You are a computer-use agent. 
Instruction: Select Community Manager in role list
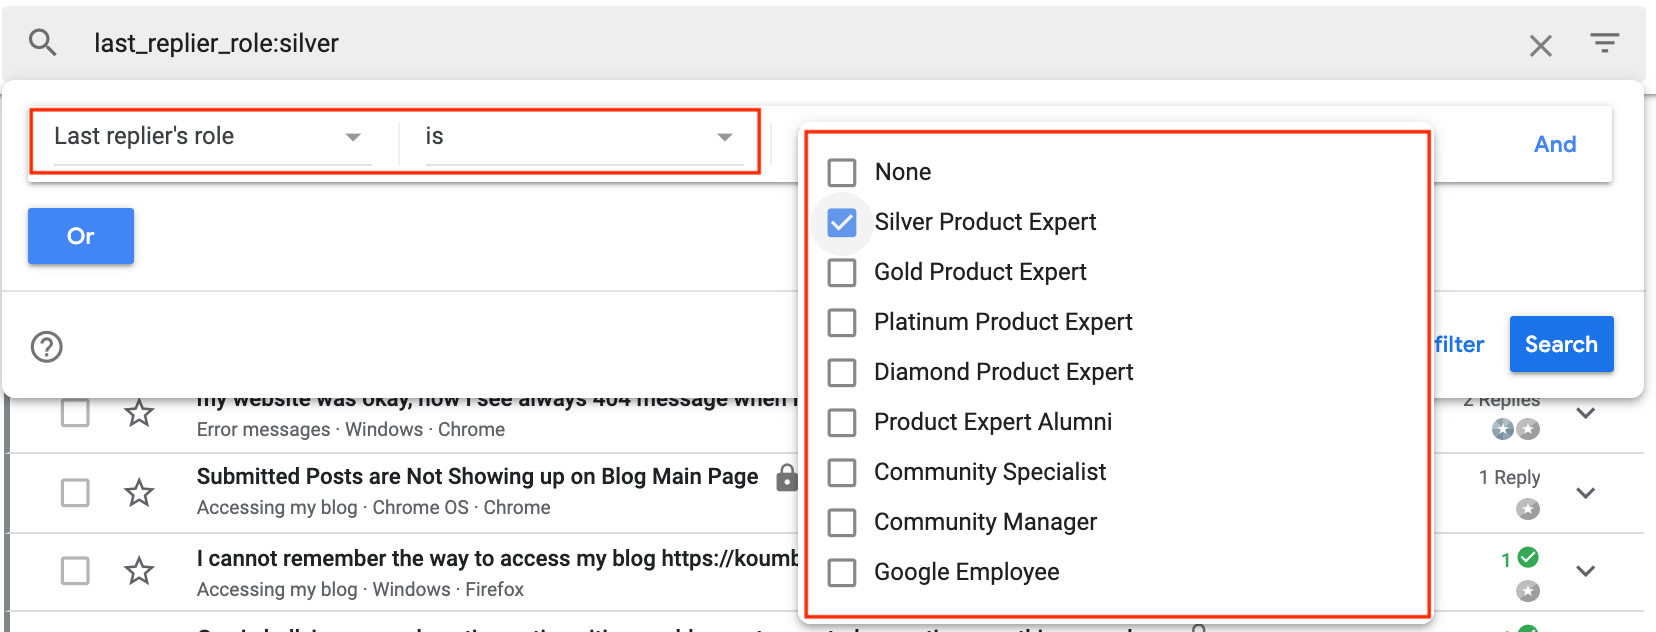click(842, 522)
